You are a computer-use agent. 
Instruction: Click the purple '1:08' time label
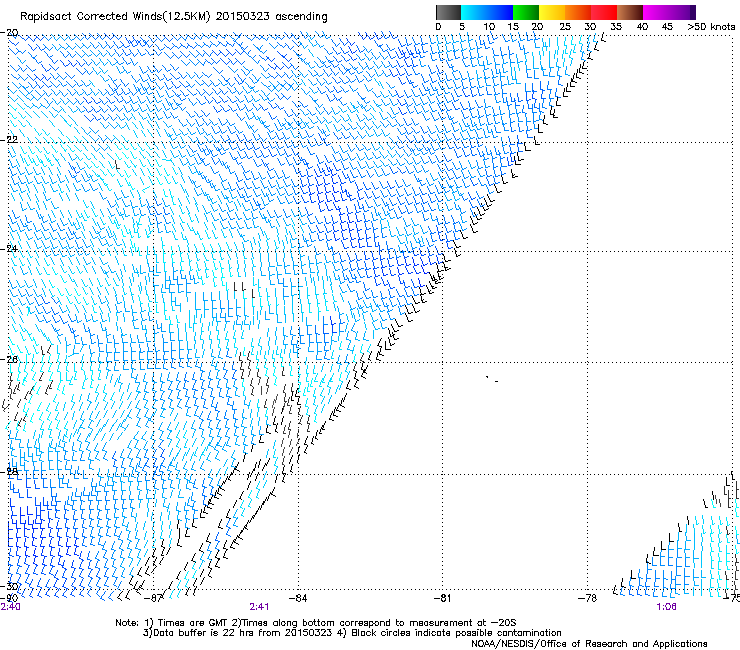[x=666, y=607]
